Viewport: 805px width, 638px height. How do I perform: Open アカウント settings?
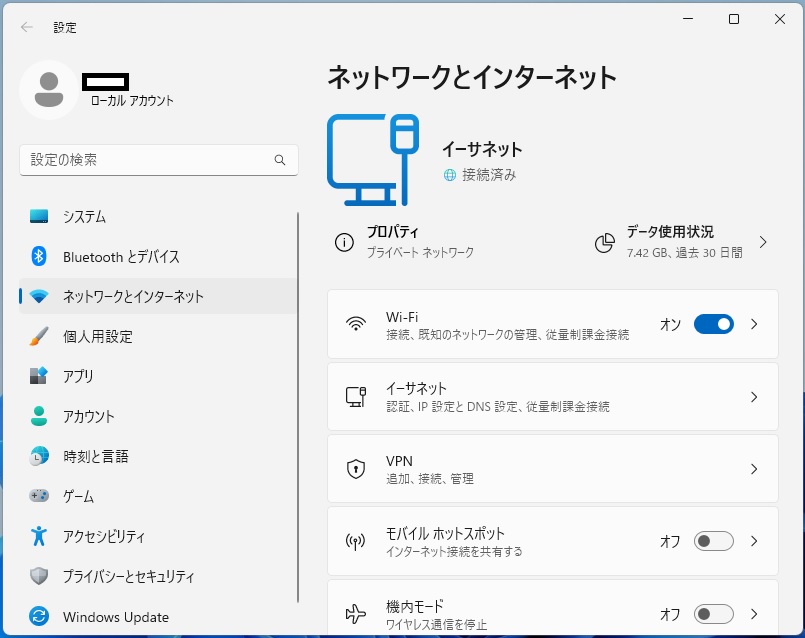(158, 416)
